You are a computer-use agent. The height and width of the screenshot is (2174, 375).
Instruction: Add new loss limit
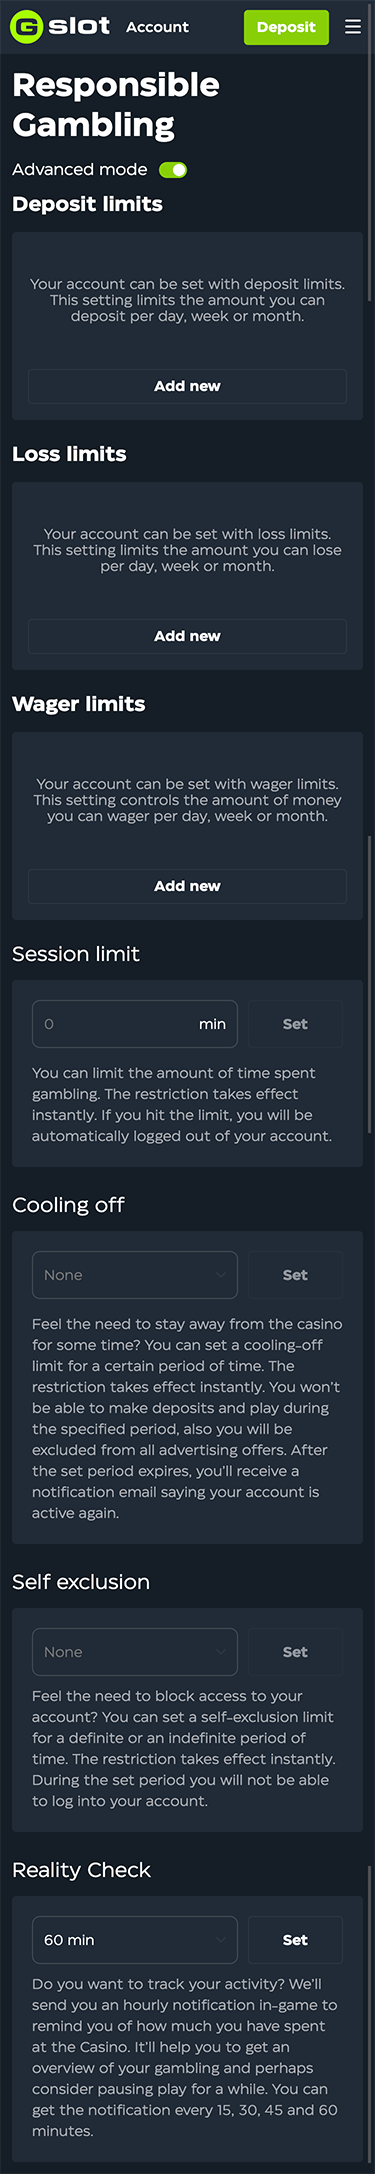[x=187, y=636]
